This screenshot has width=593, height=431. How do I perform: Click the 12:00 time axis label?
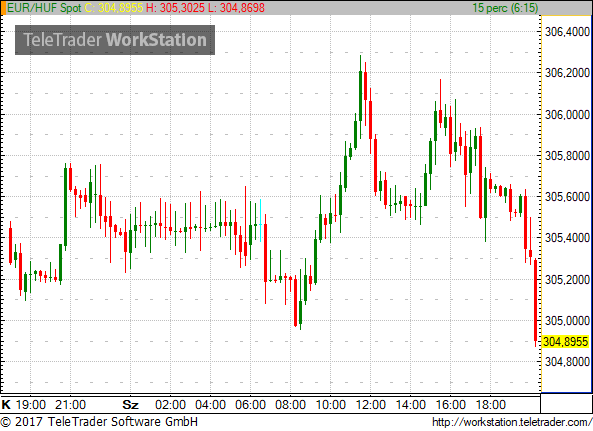(x=370, y=405)
